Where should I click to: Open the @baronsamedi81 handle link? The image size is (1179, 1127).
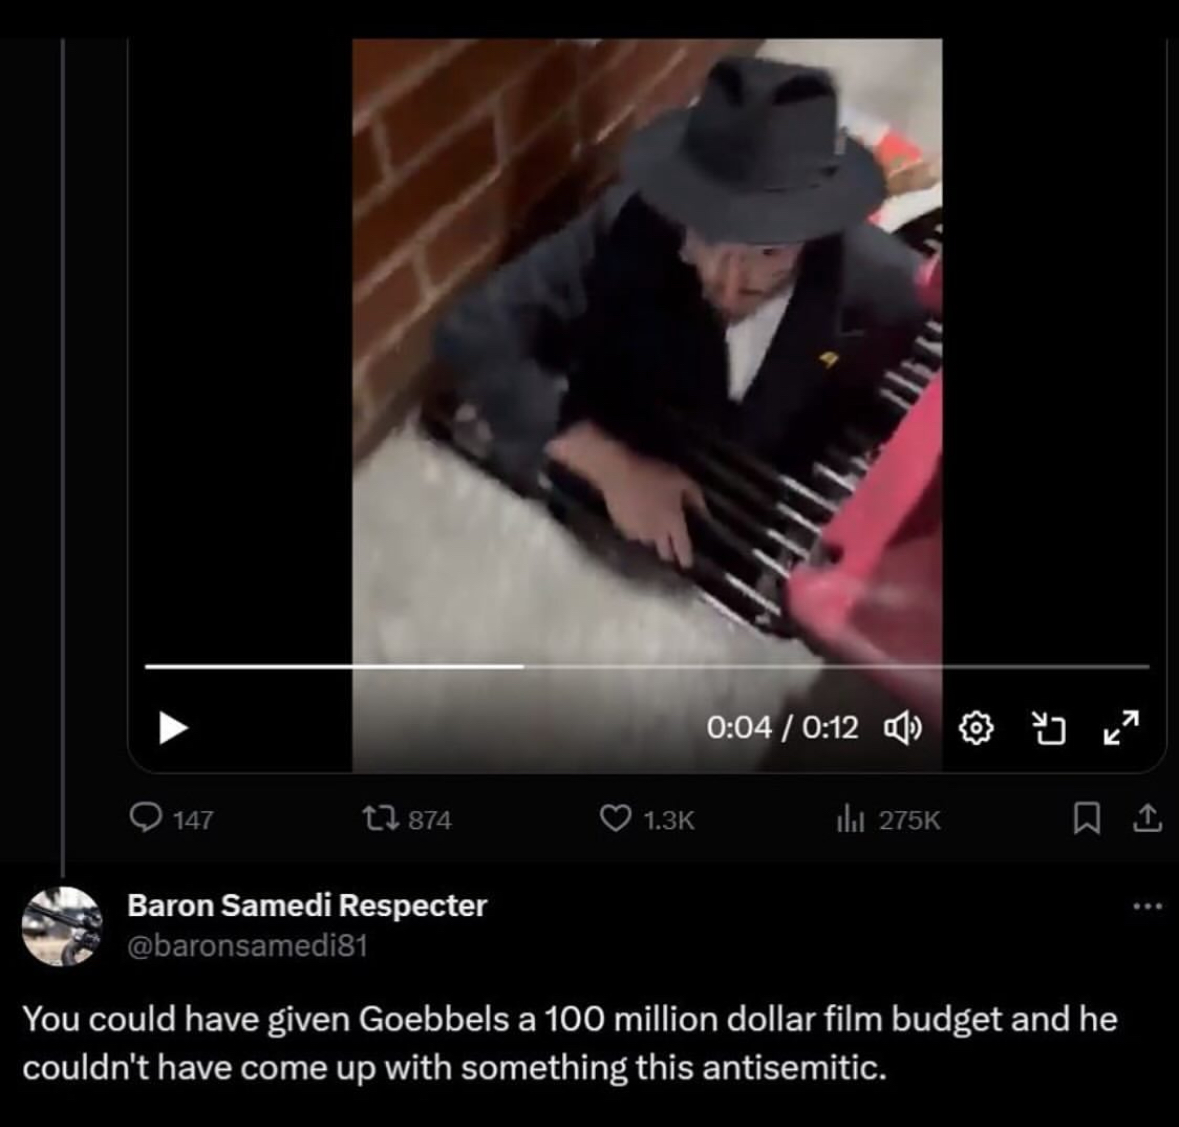click(x=248, y=945)
